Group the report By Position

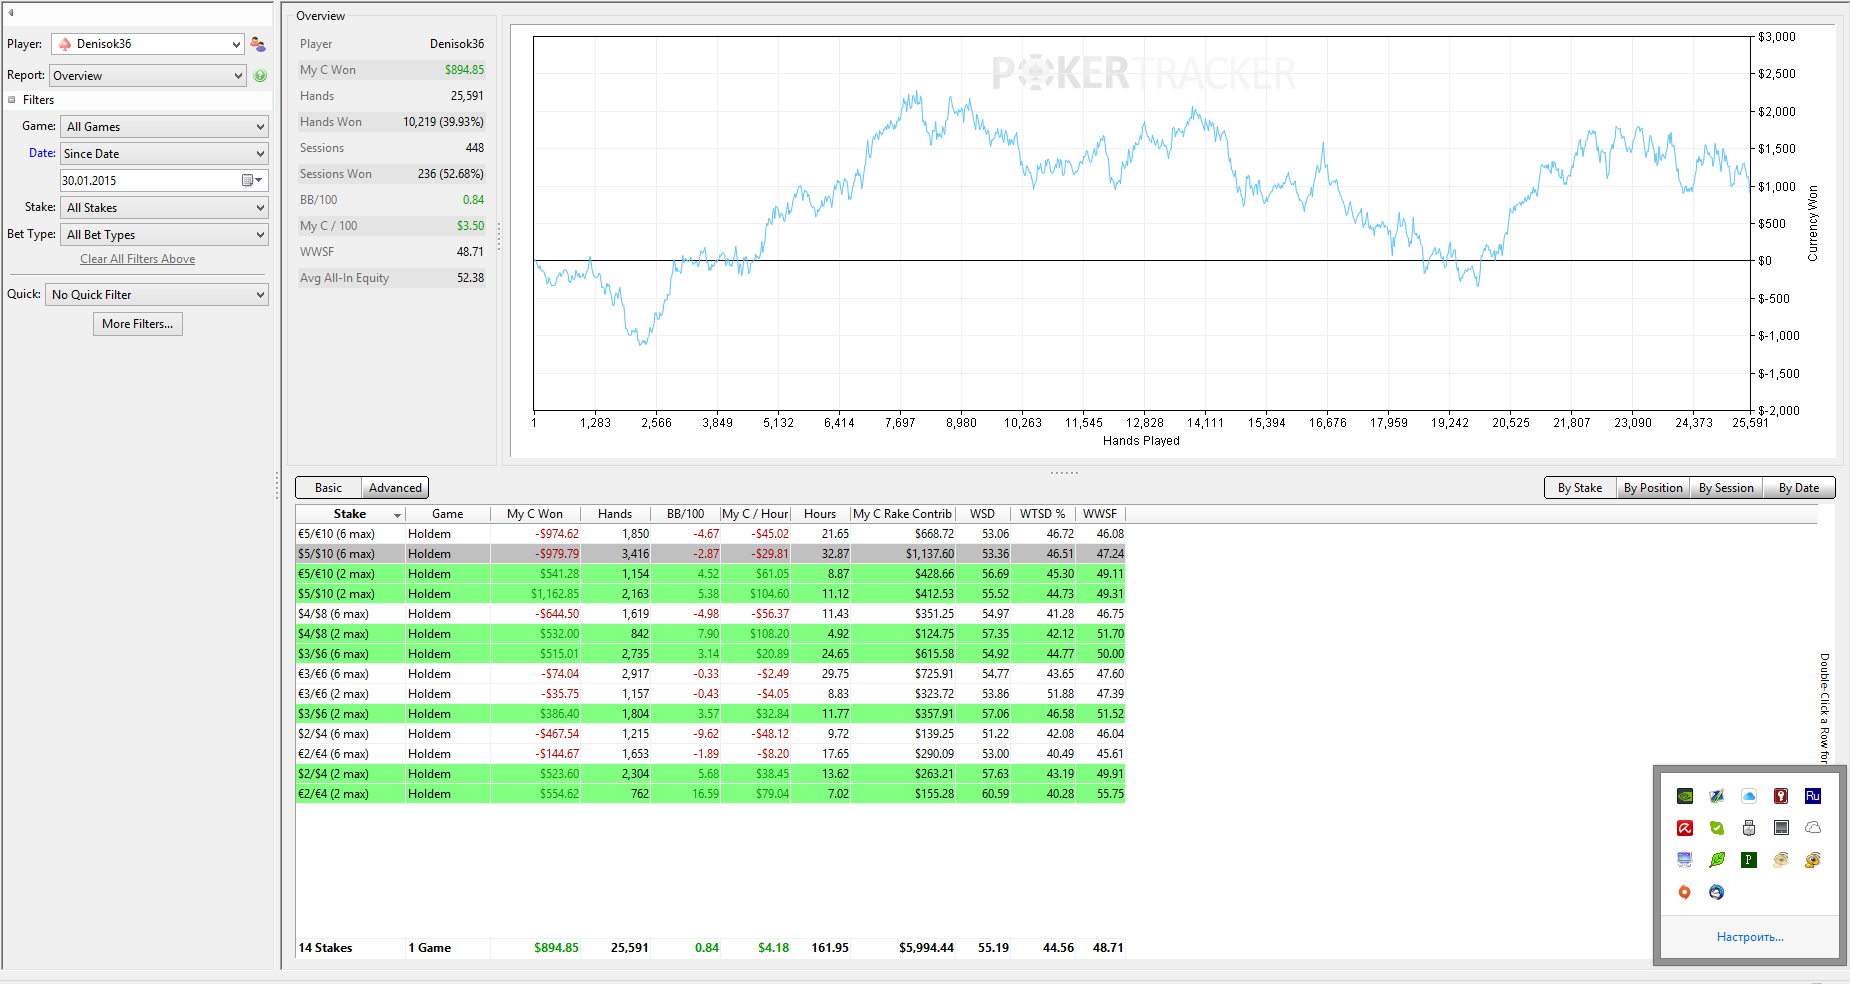point(1653,488)
